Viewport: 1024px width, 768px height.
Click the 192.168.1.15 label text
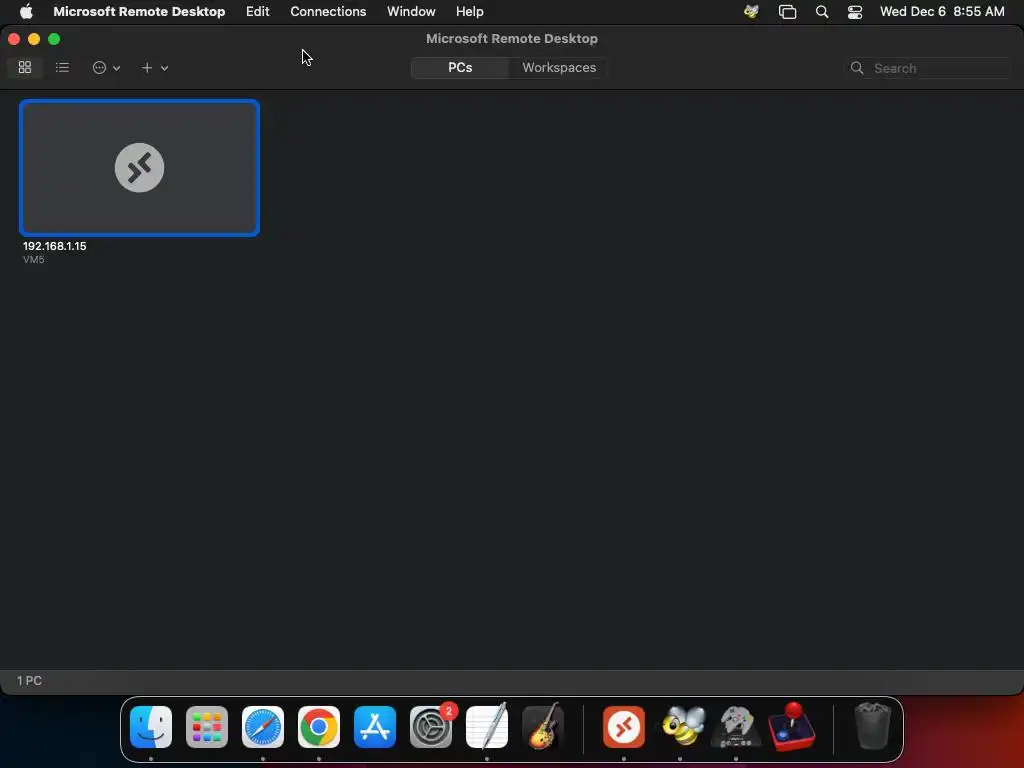[54, 246]
